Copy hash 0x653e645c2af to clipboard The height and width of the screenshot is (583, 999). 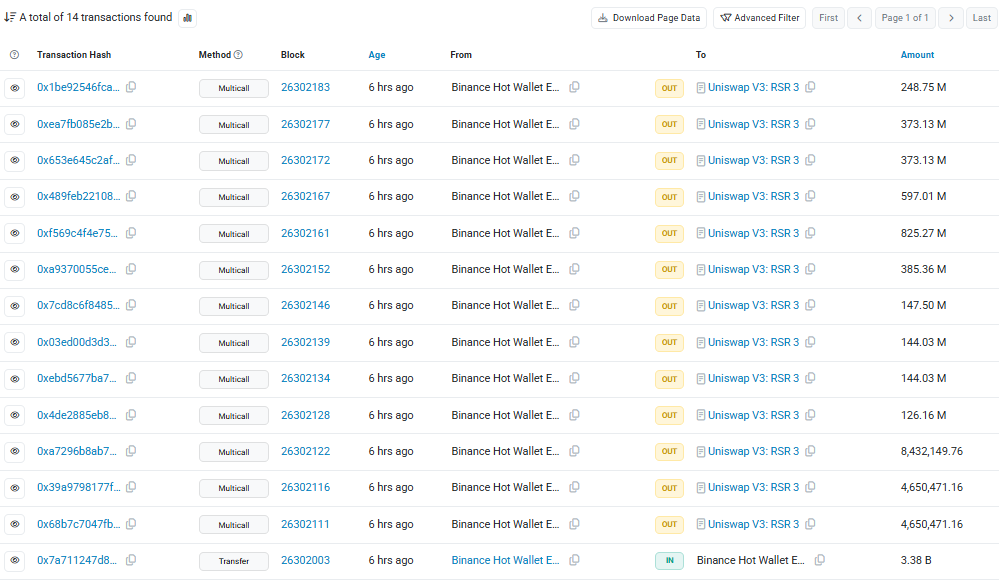(131, 160)
